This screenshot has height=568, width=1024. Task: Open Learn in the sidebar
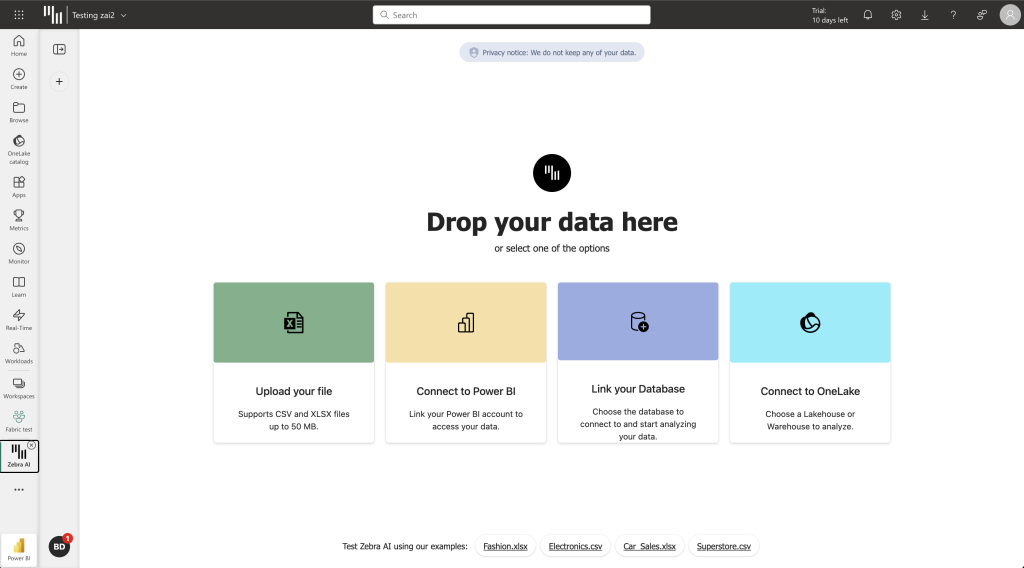[x=19, y=287]
